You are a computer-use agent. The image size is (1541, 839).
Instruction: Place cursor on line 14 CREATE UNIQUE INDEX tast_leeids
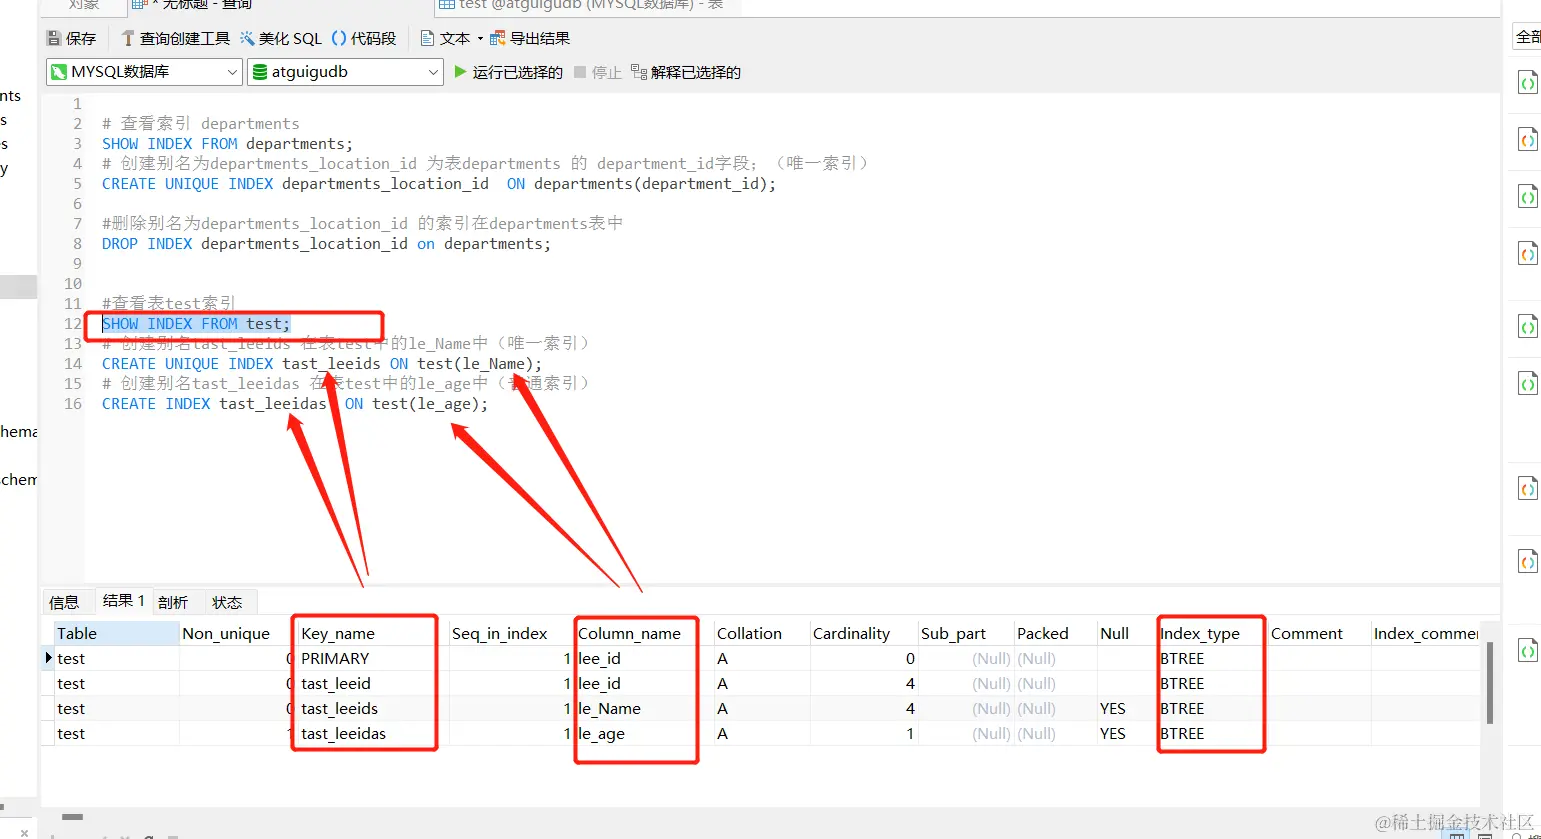[322, 364]
